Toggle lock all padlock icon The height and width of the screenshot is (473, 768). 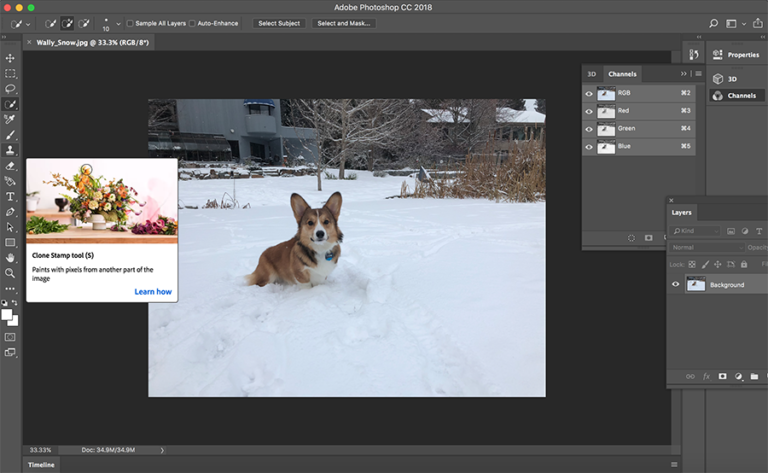[x=744, y=264]
